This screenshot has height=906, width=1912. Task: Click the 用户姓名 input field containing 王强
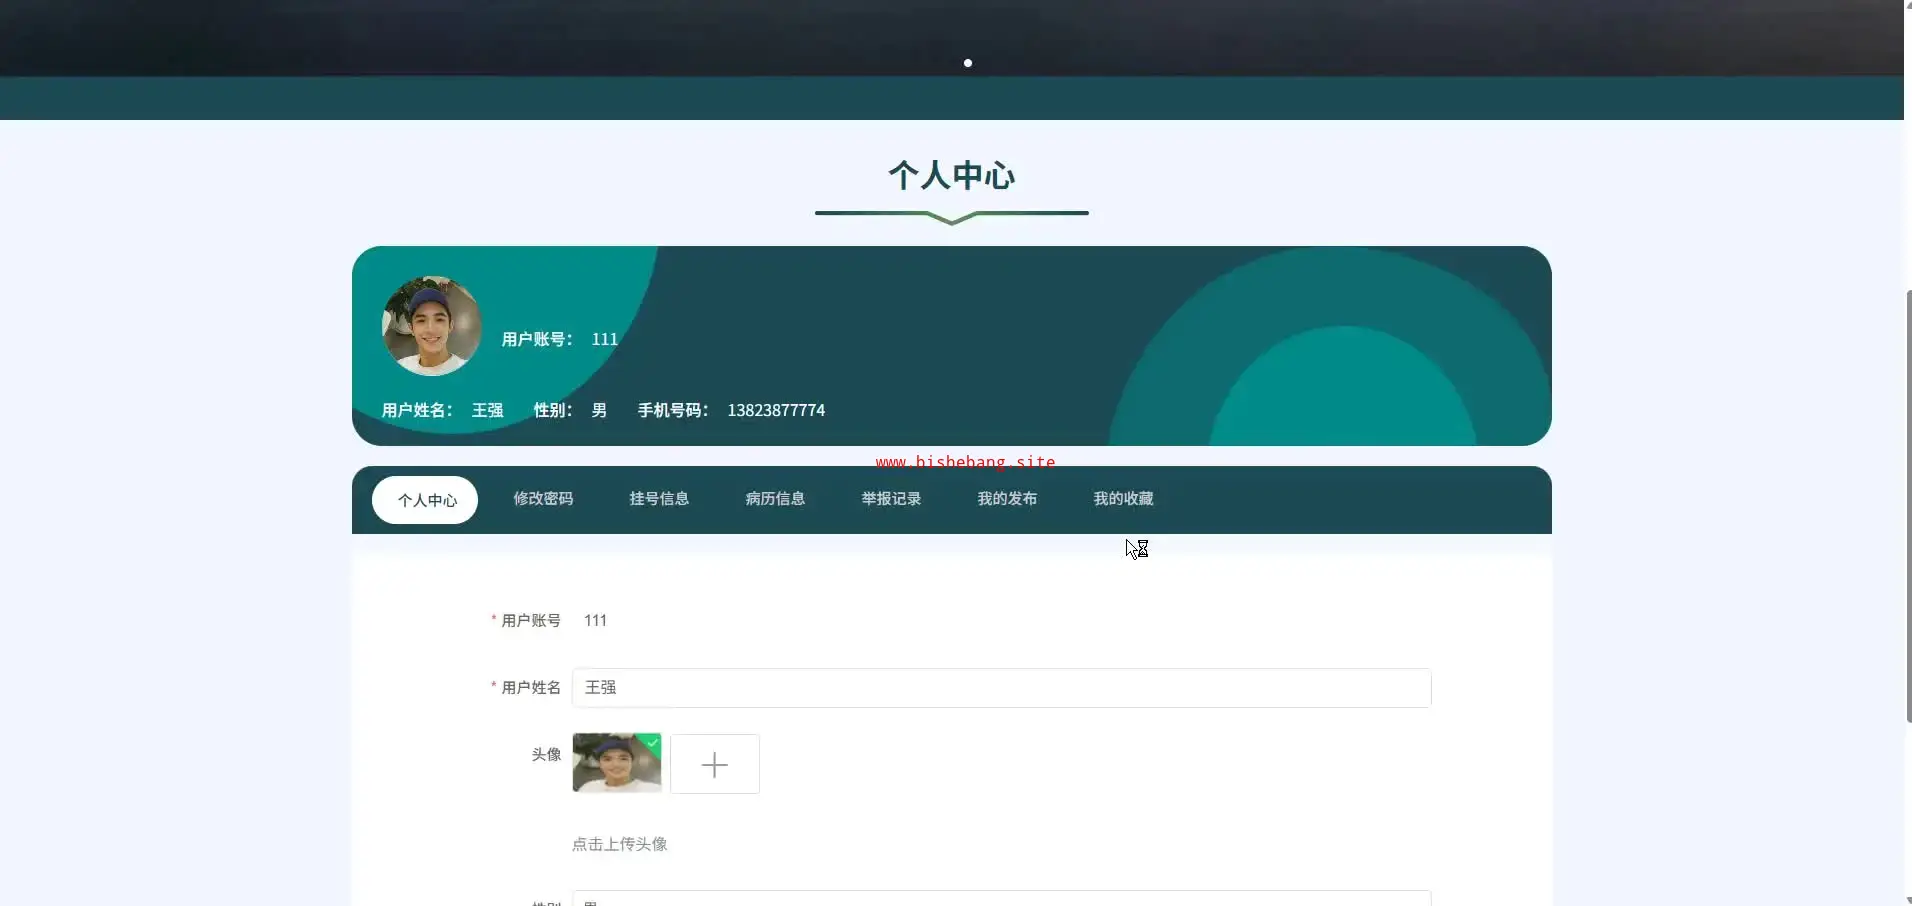coord(1001,688)
